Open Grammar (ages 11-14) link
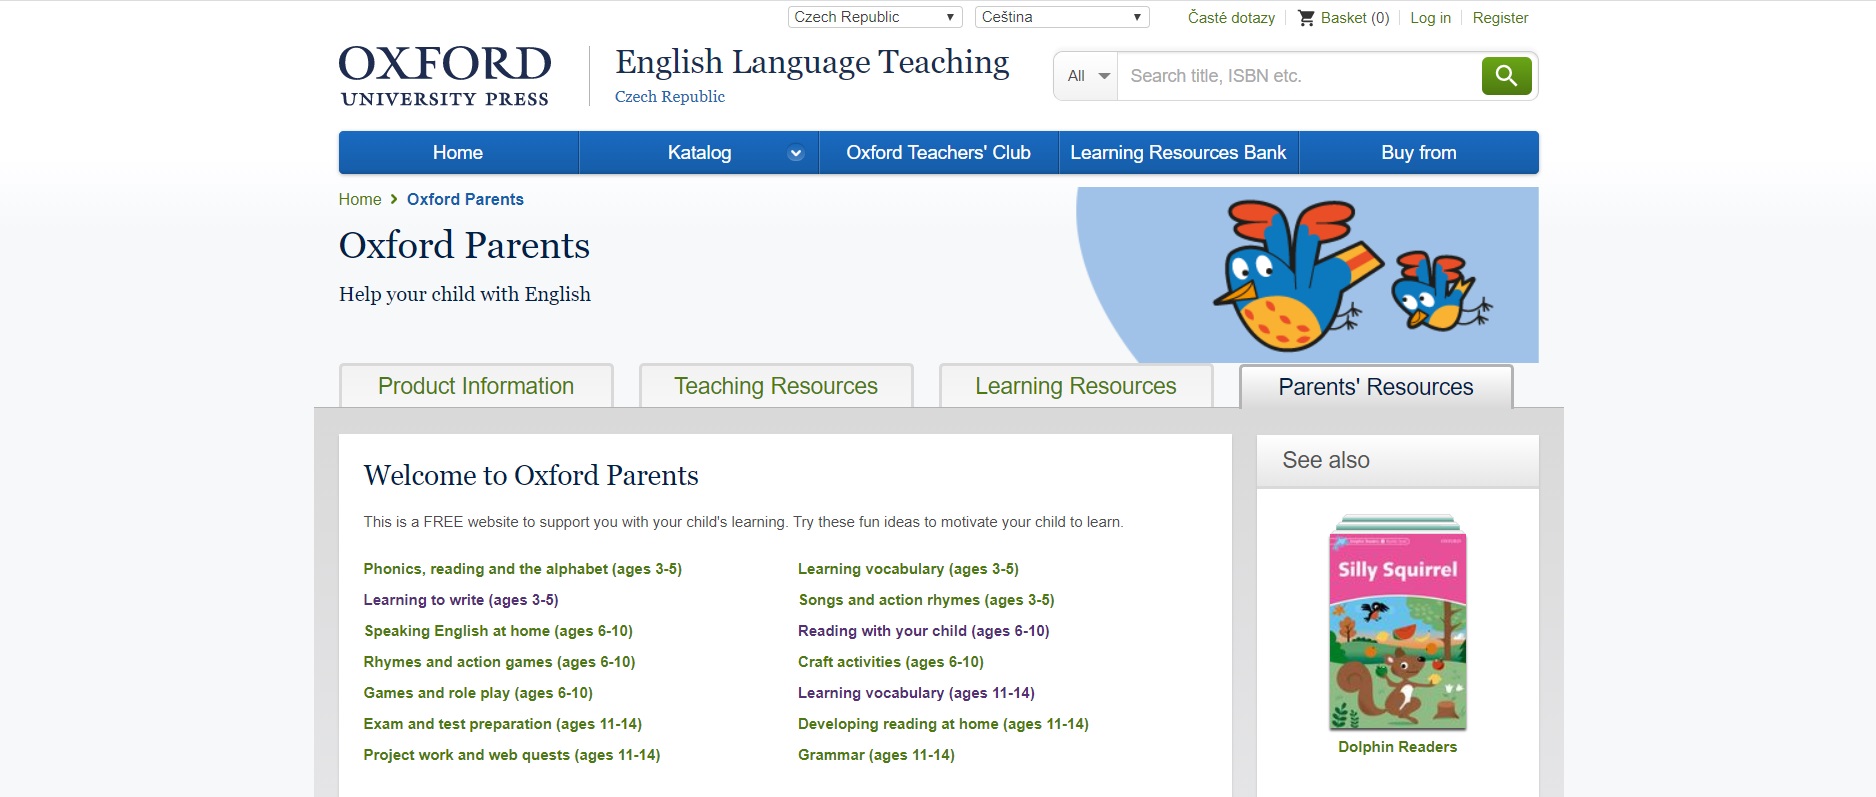Image resolution: width=1876 pixels, height=797 pixels. [876, 755]
